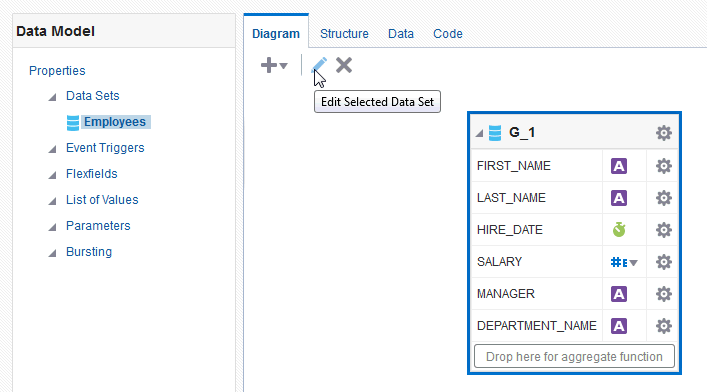Open SALARY number type dropdown
This screenshot has width=707, height=392.
(624, 262)
